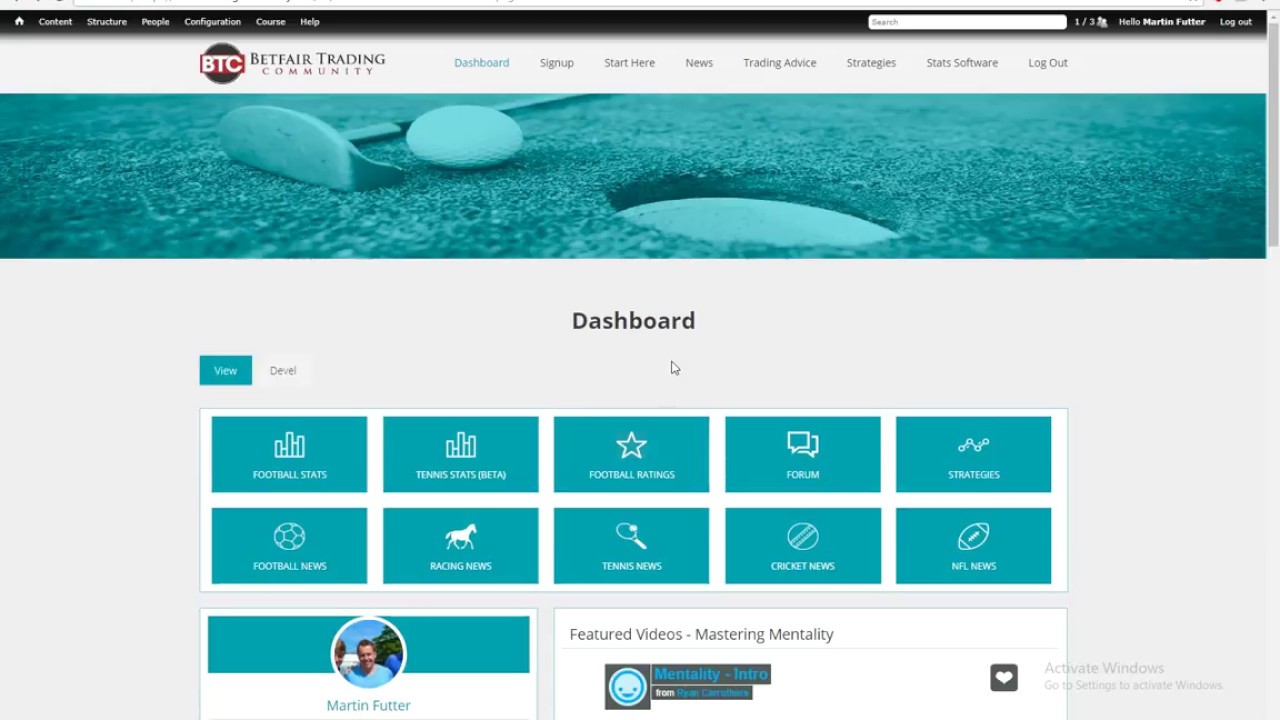The image size is (1280, 720).
Task: Click Martin Futter profile picture
Action: [368, 653]
